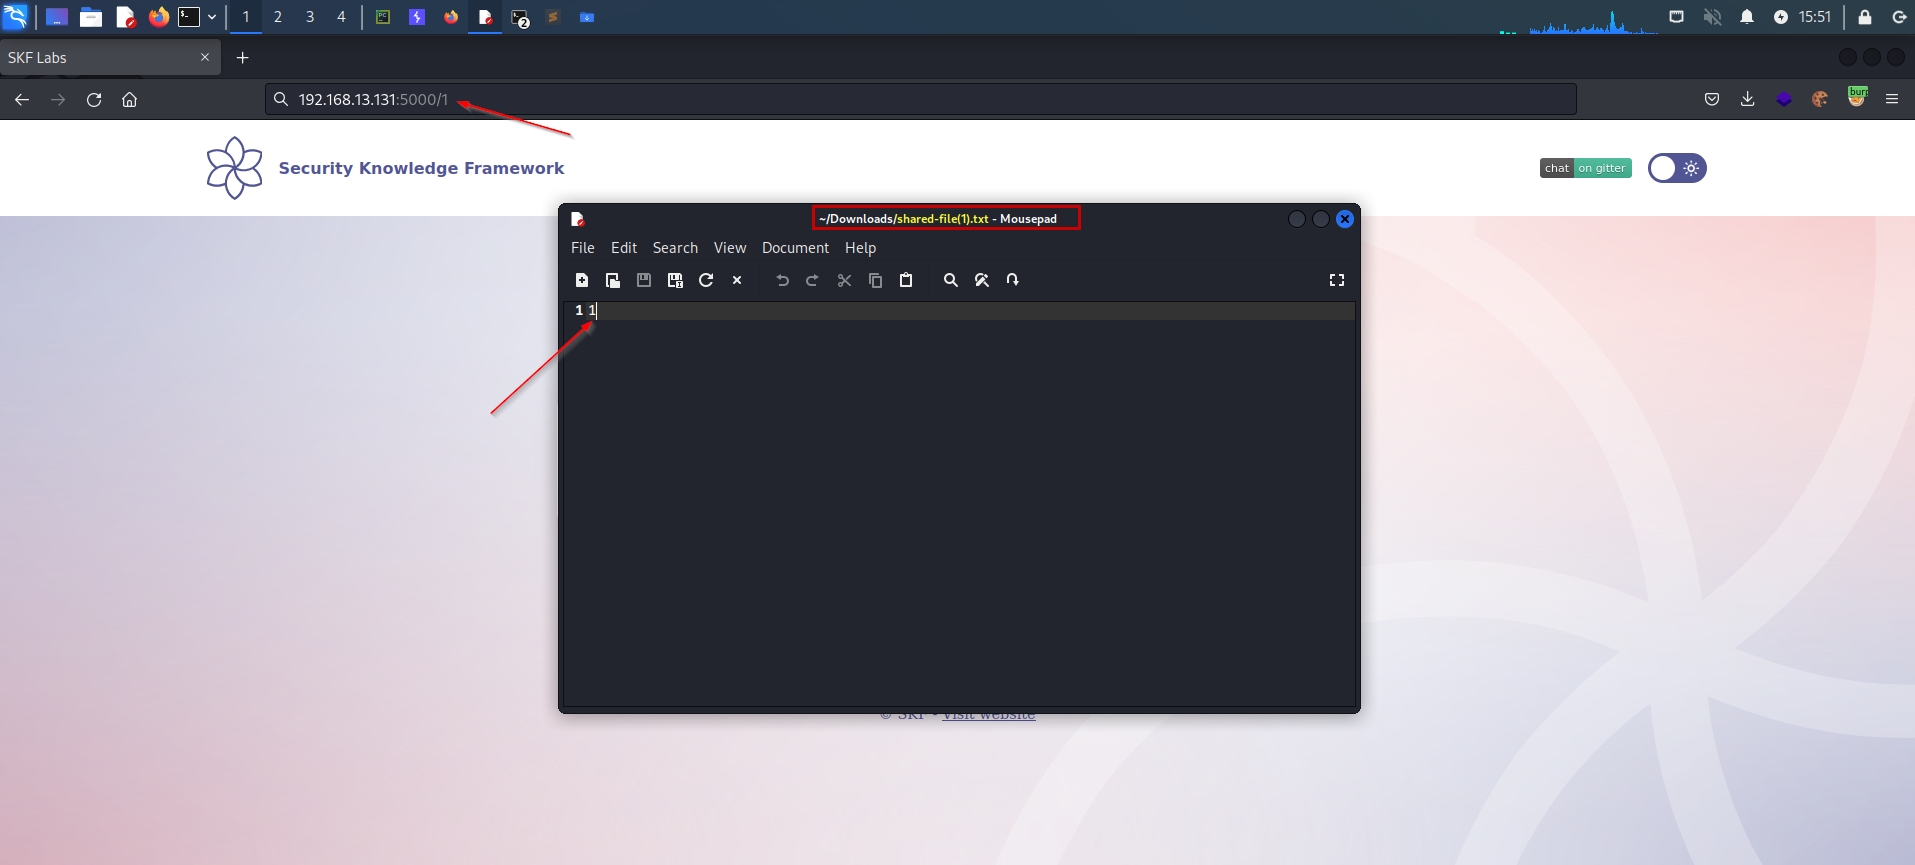The image size is (1915, 865).
Task: Expand the terminal launcher dropdown arrow
Action: click(212, 17)
